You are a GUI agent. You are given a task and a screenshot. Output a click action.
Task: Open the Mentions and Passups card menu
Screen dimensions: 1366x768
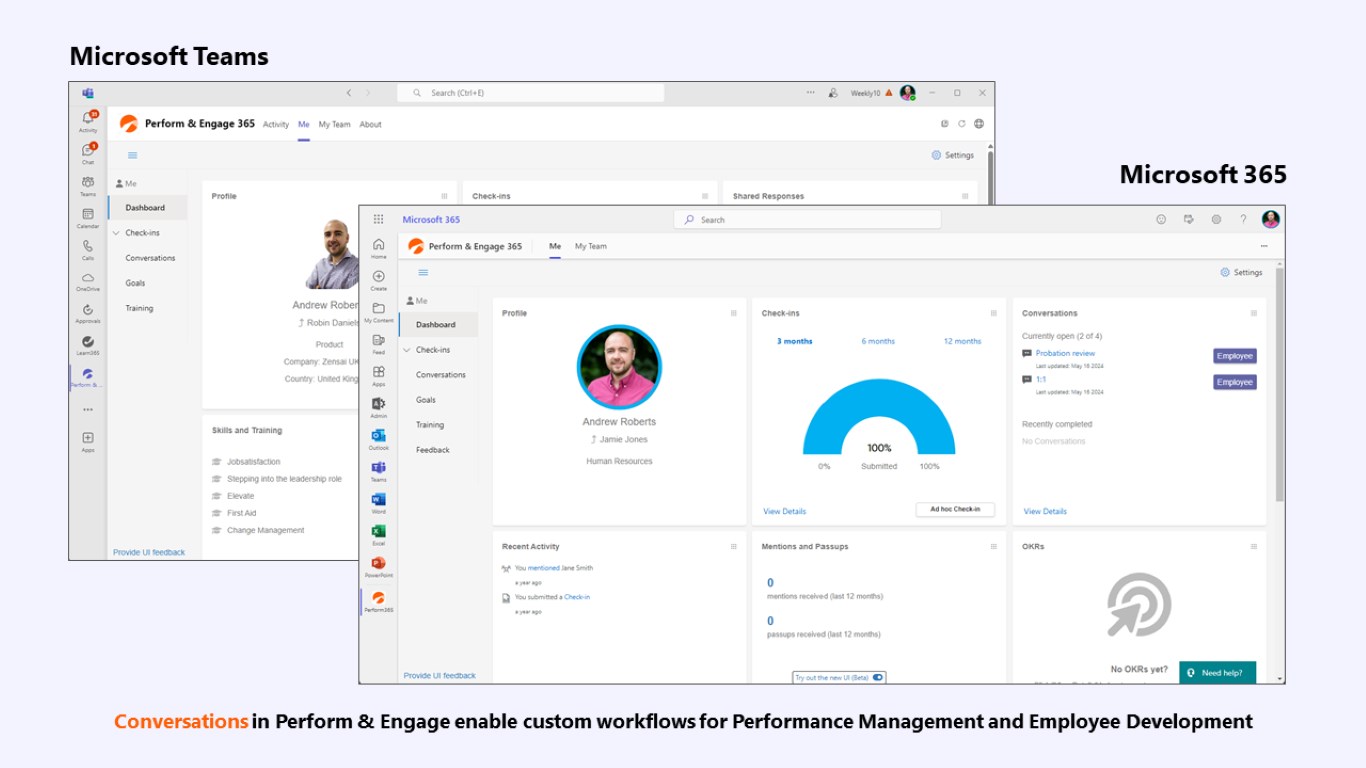(993, 547)
